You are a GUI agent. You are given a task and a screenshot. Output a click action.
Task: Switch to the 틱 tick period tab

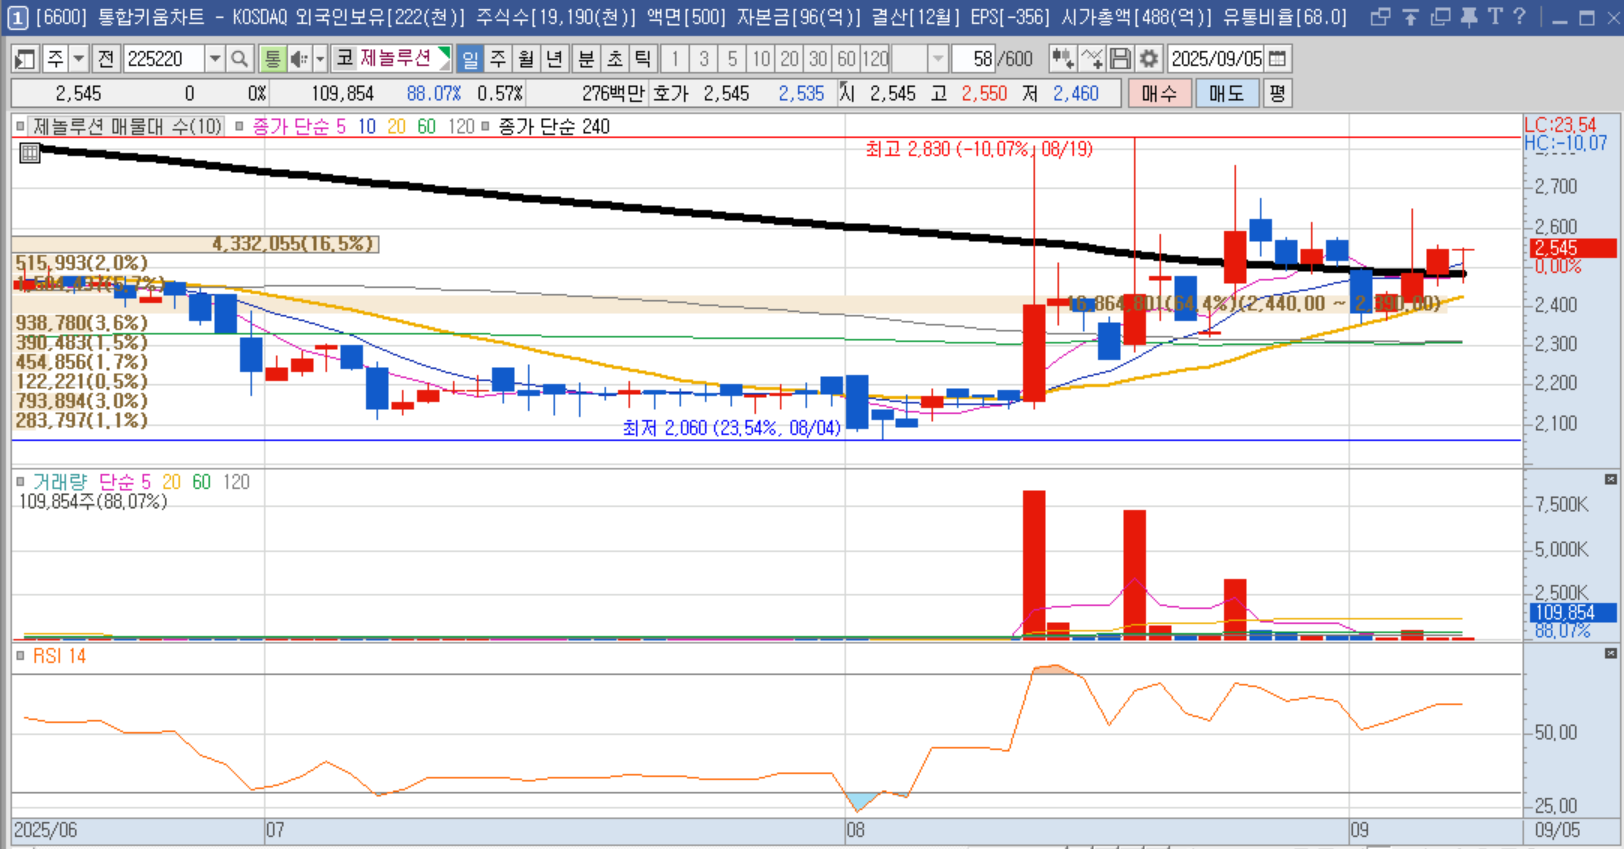point(642,59)
